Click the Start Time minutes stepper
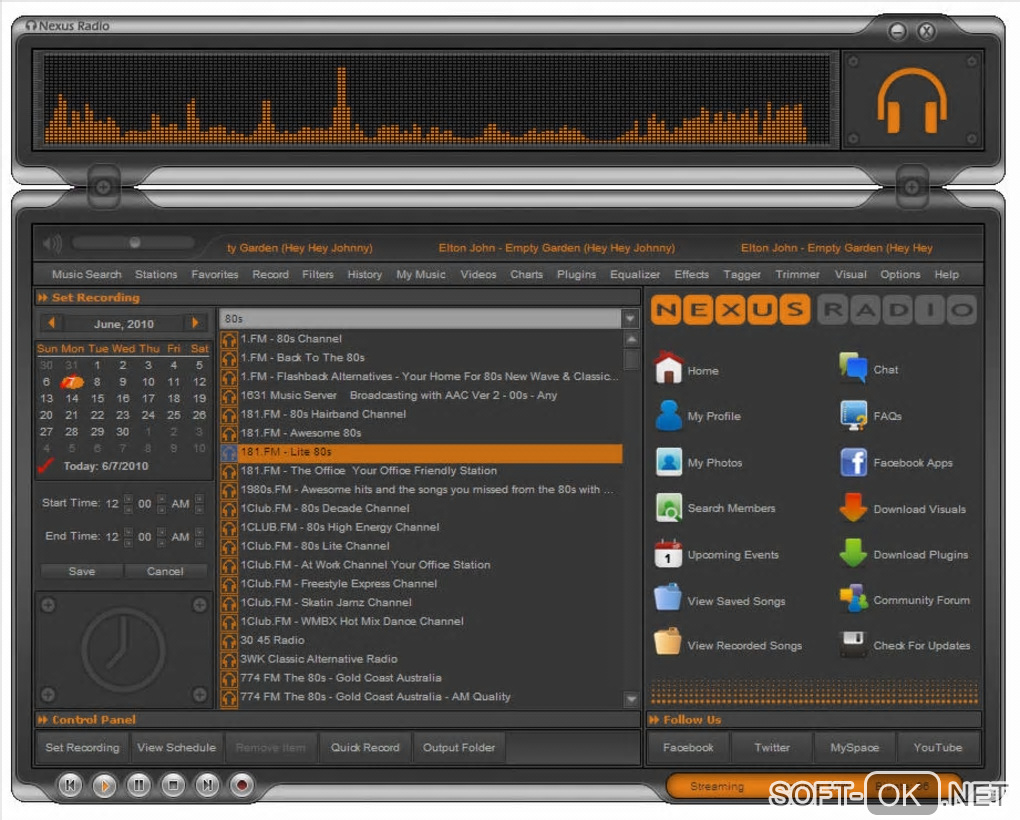Screen dimensions: 1020x820 pyautogui.click(x=161, y=503)
